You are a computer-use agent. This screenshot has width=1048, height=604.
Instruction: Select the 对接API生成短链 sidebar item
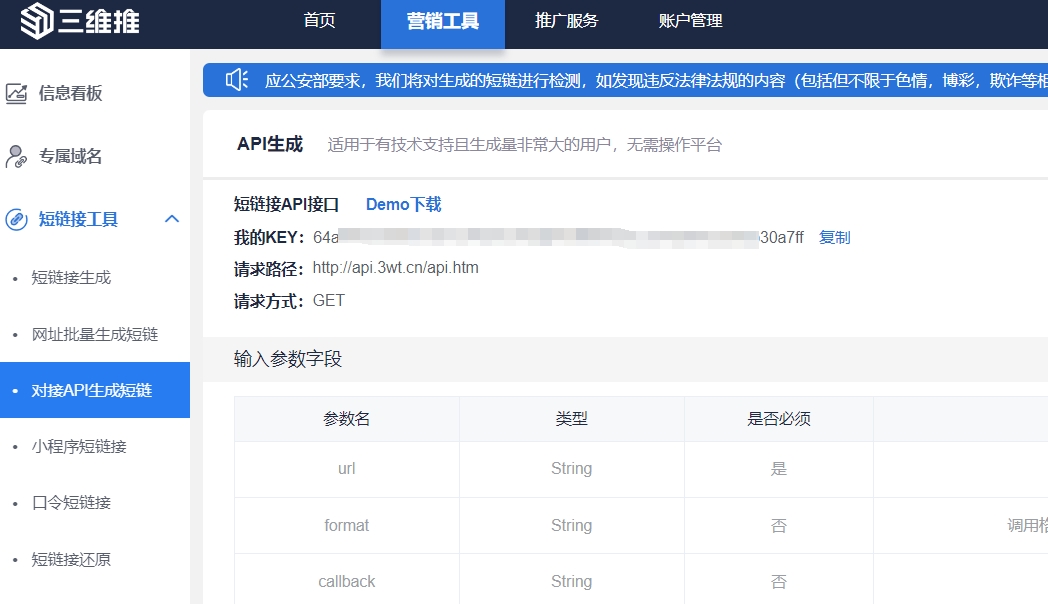point(92,391)
